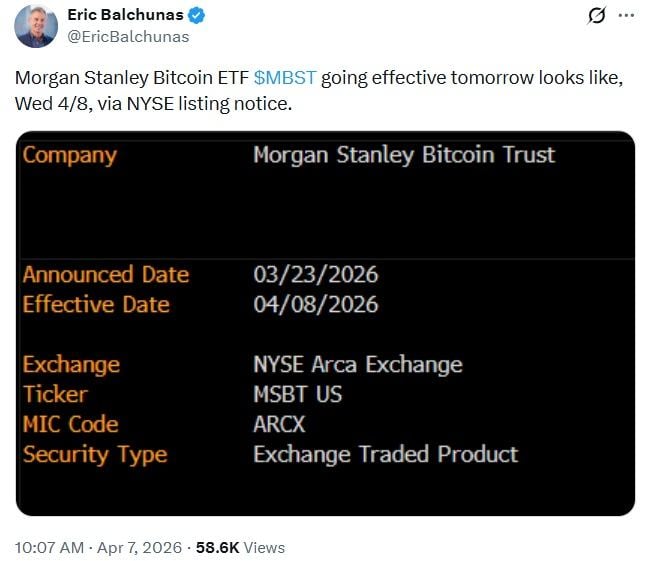Click the Company label in the notice
Screen dimensions: 651x561
coord(69,155)
